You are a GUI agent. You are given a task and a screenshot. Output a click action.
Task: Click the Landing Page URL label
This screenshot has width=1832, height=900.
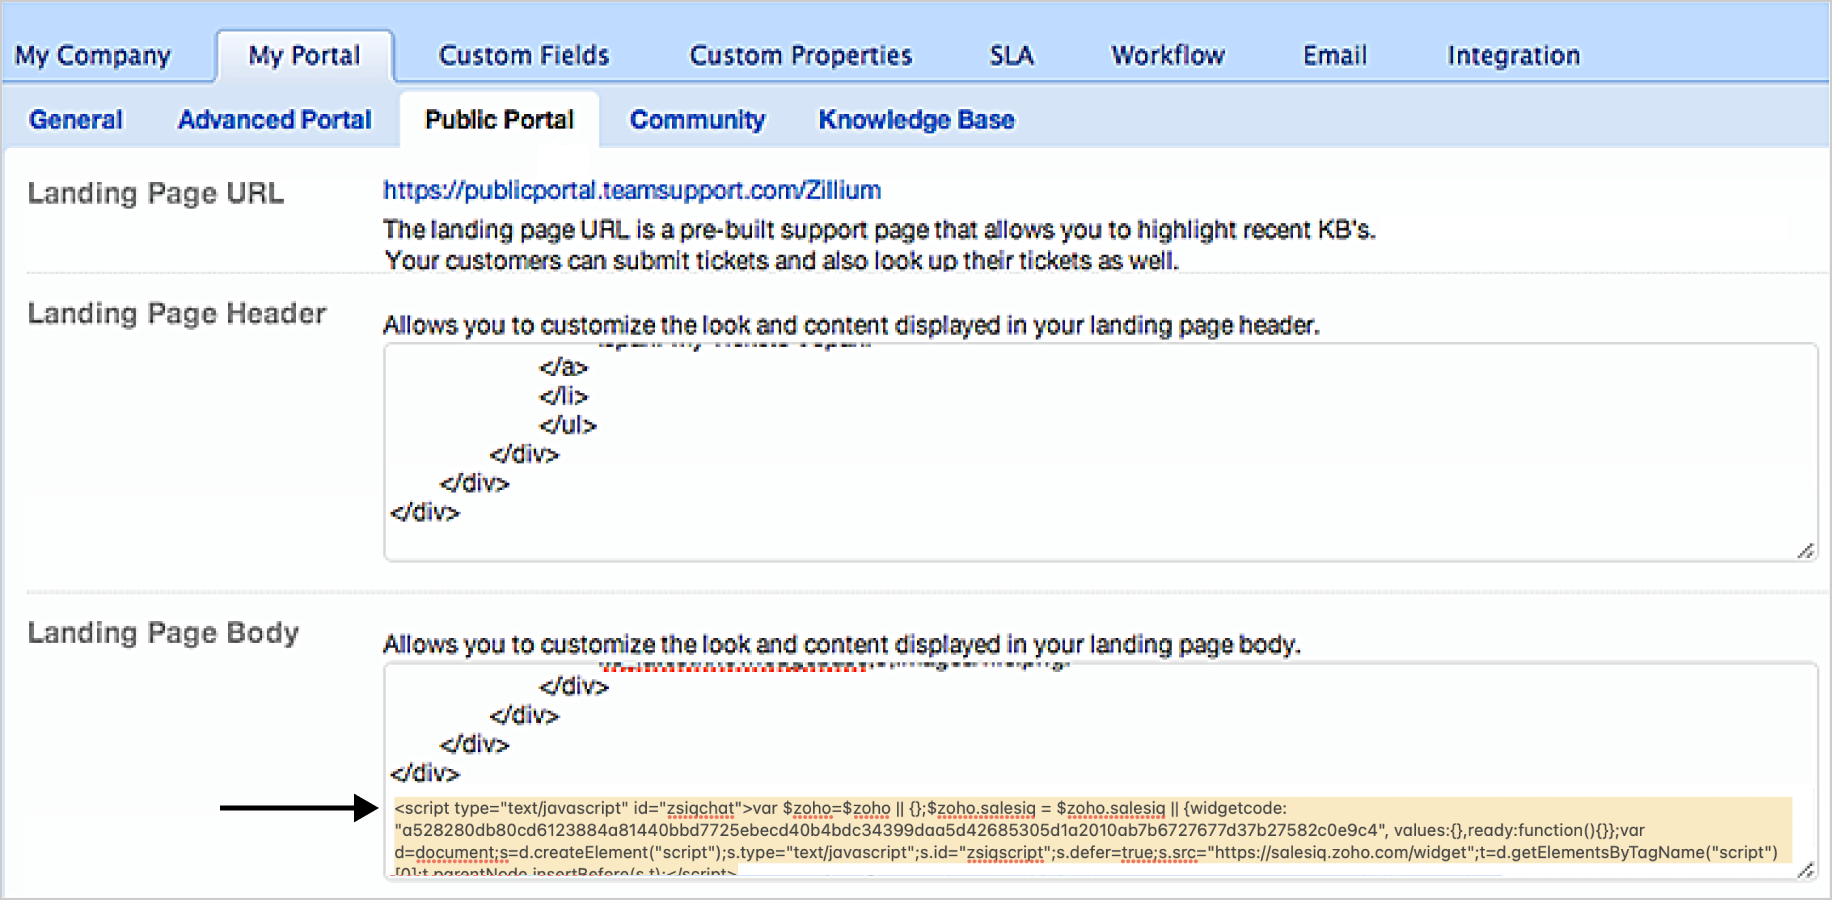[156, 193]
